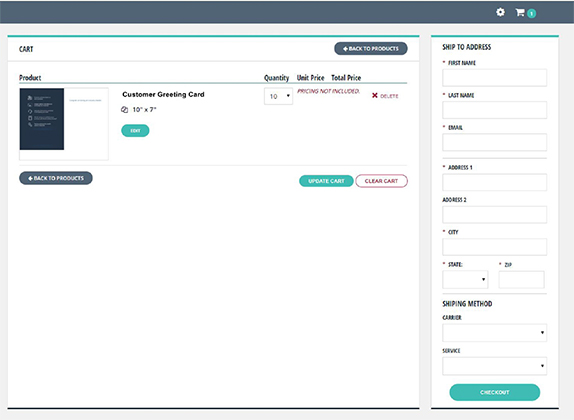Click bottom-left Back to Products button
This screenshot has height=420, width=574.
tap(56, 178)
